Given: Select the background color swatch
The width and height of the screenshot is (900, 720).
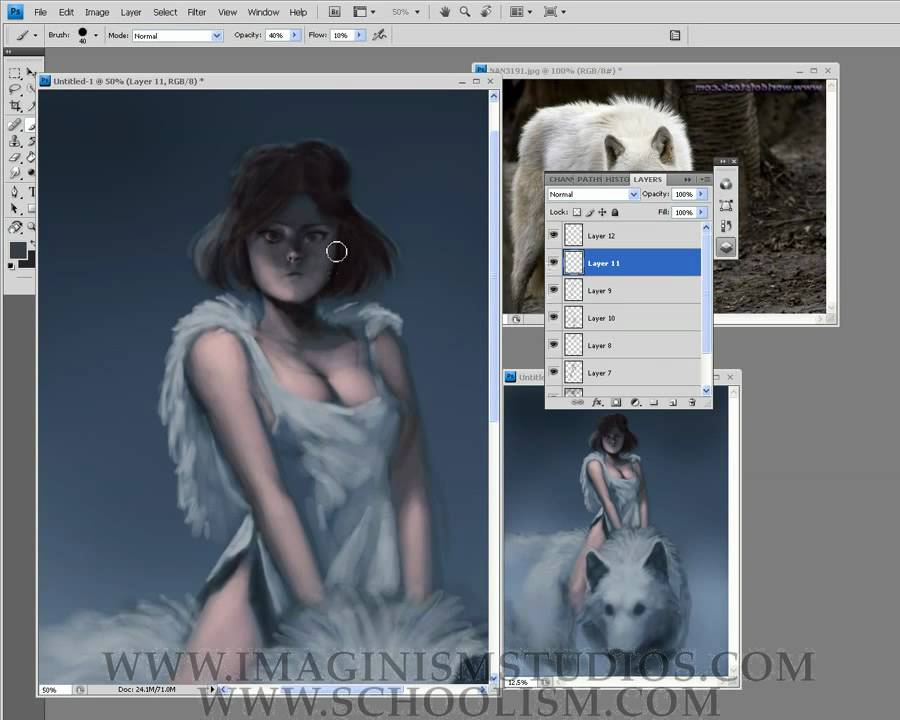Looking at the screenshot, I should [29, 261].
